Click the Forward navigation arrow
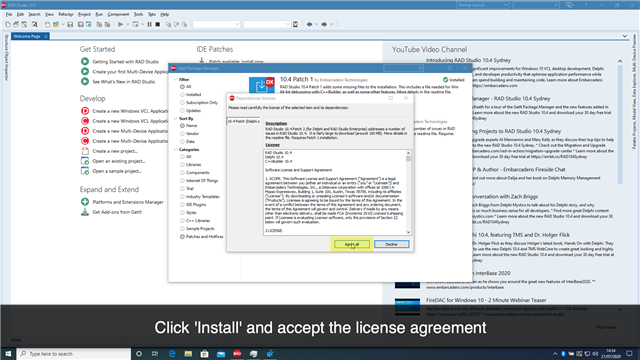The image size is (640, 360). click(x=324, y=24)
